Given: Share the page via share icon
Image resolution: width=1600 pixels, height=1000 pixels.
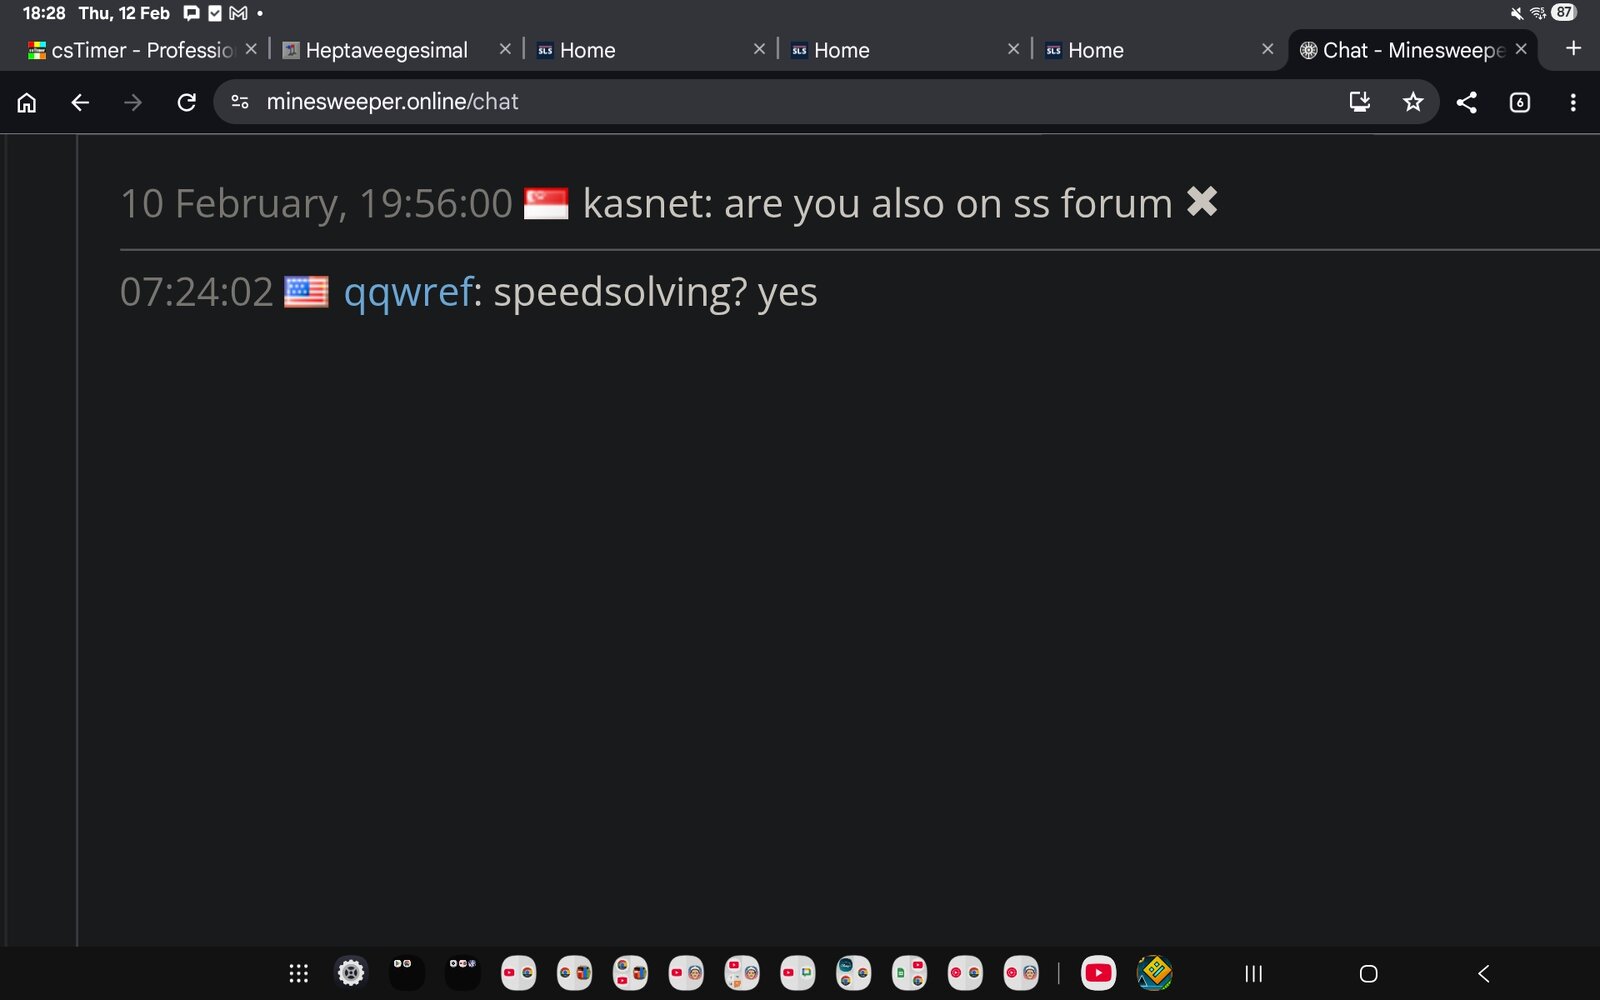Looking at the screenshot, I should tap(1466, 102).
